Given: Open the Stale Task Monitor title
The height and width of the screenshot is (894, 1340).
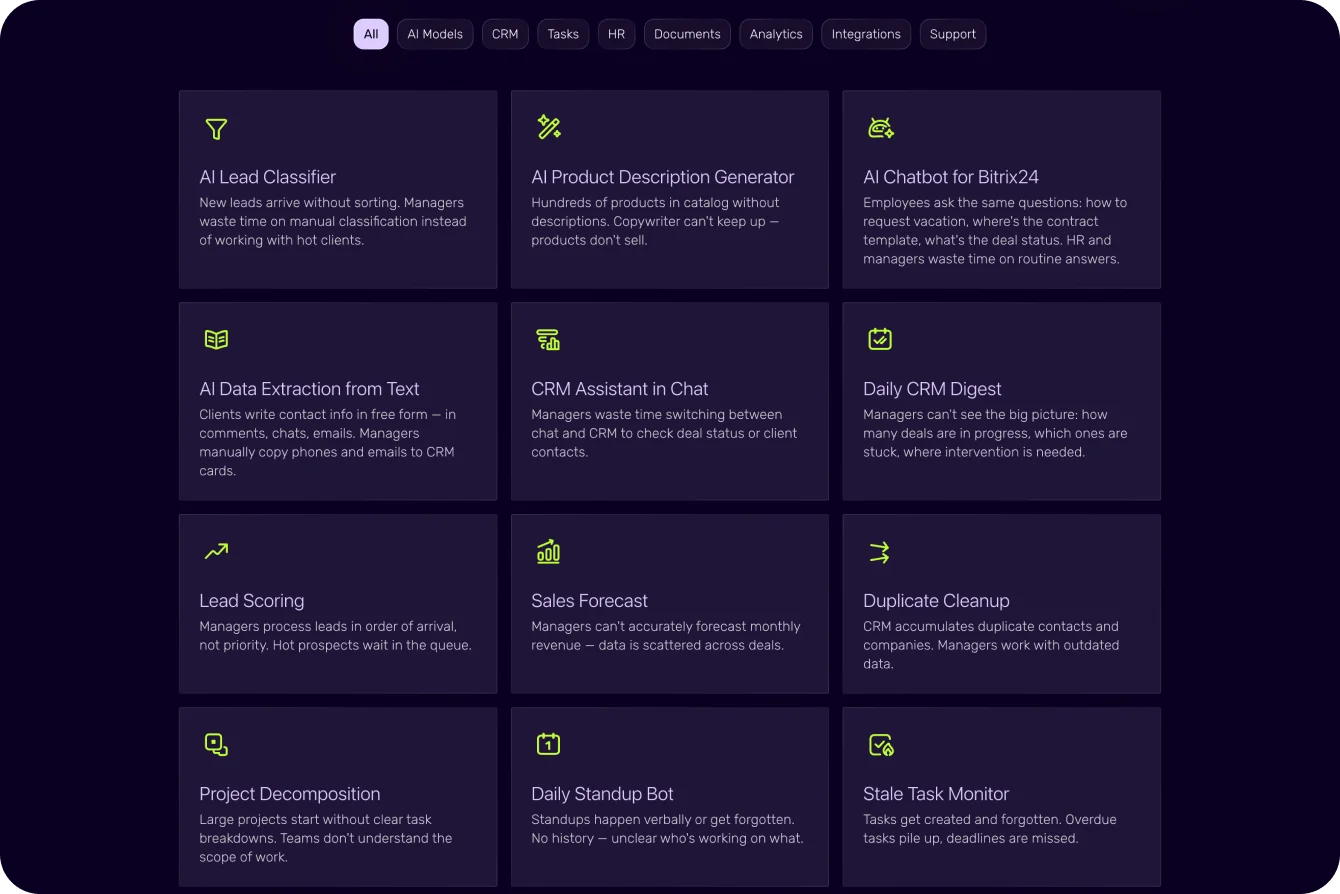Looking at the screenshot, I should [936, 794].
